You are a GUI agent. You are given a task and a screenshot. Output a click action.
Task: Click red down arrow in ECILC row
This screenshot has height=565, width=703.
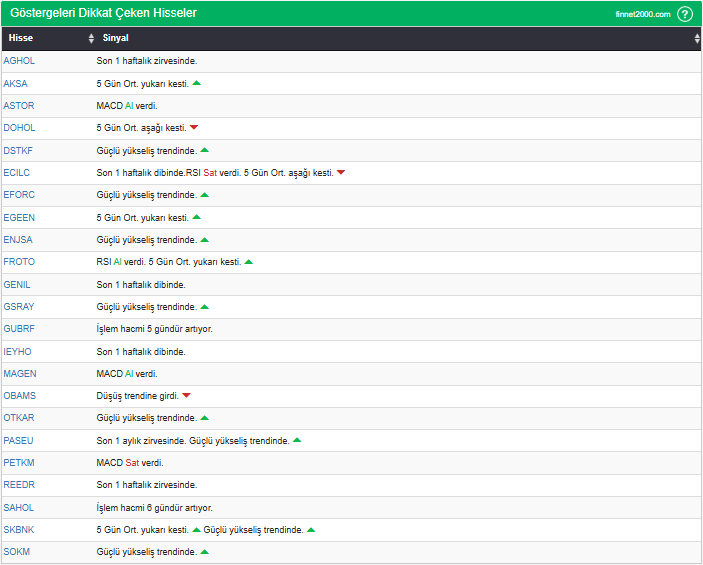point(341,173)
